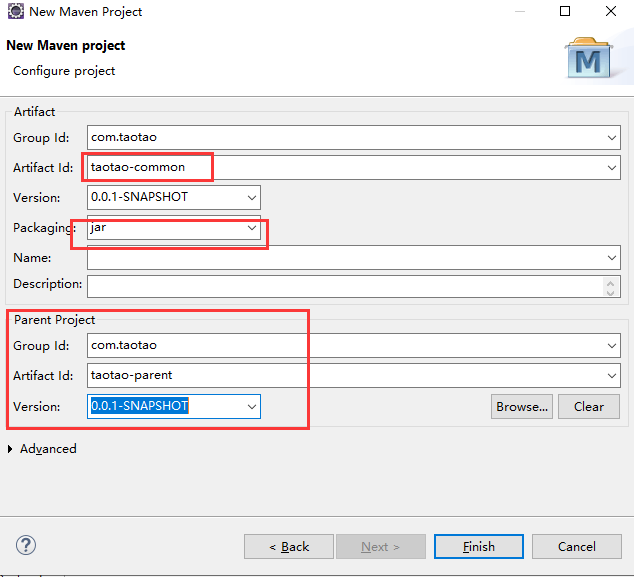
Task: Cancel the New Maven Project dialog
Action: pyautogui.click(x=577, y=547)
